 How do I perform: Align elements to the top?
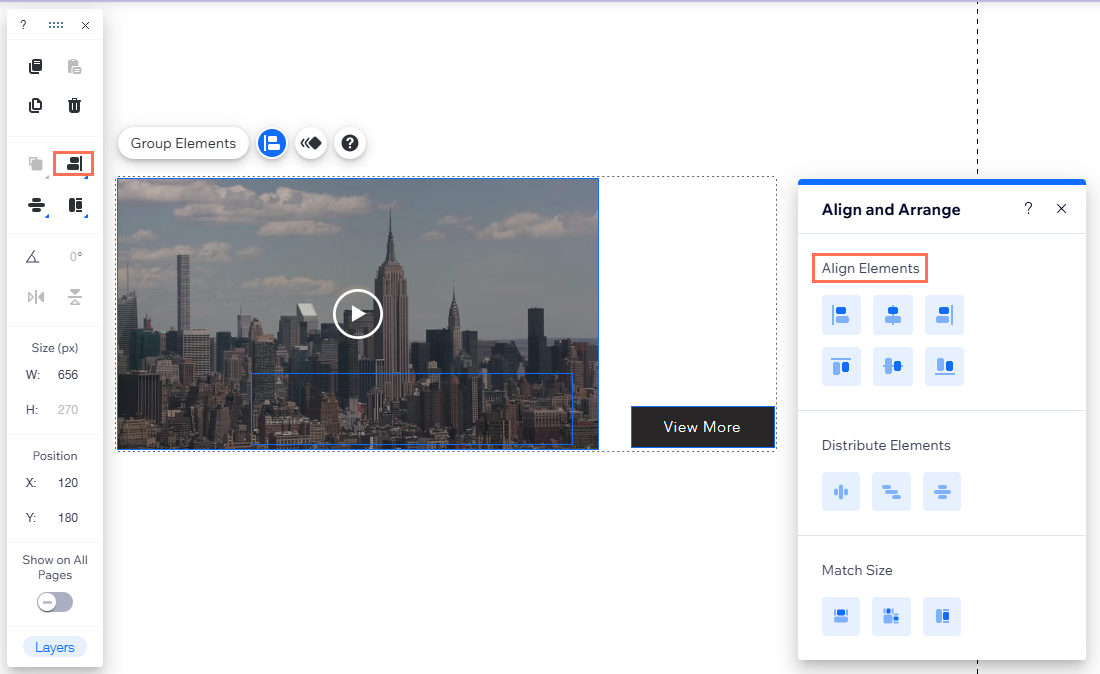click(x=841, y=366)
